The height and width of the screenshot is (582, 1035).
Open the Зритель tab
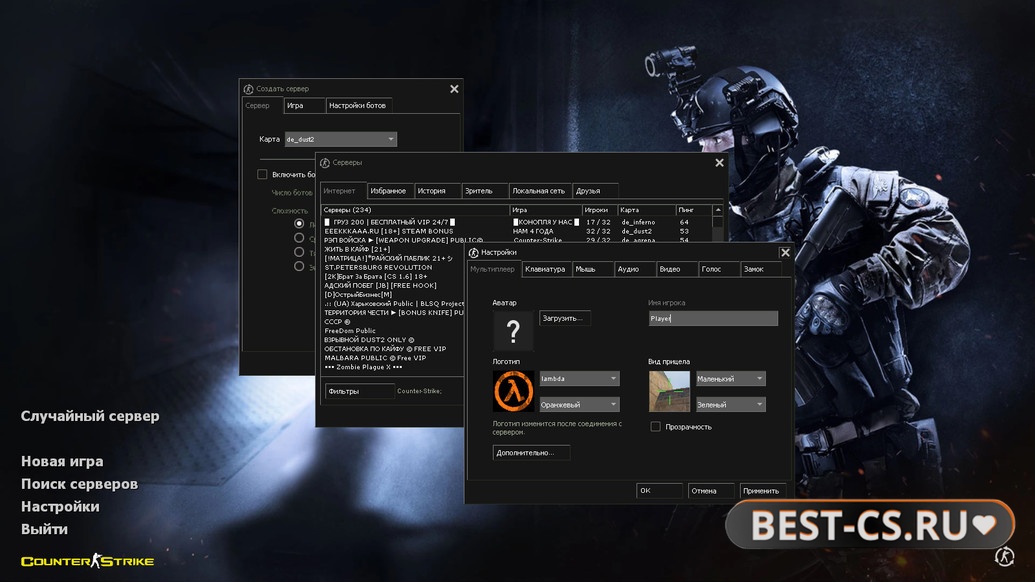pyautogui.click(x=484, y=191)
